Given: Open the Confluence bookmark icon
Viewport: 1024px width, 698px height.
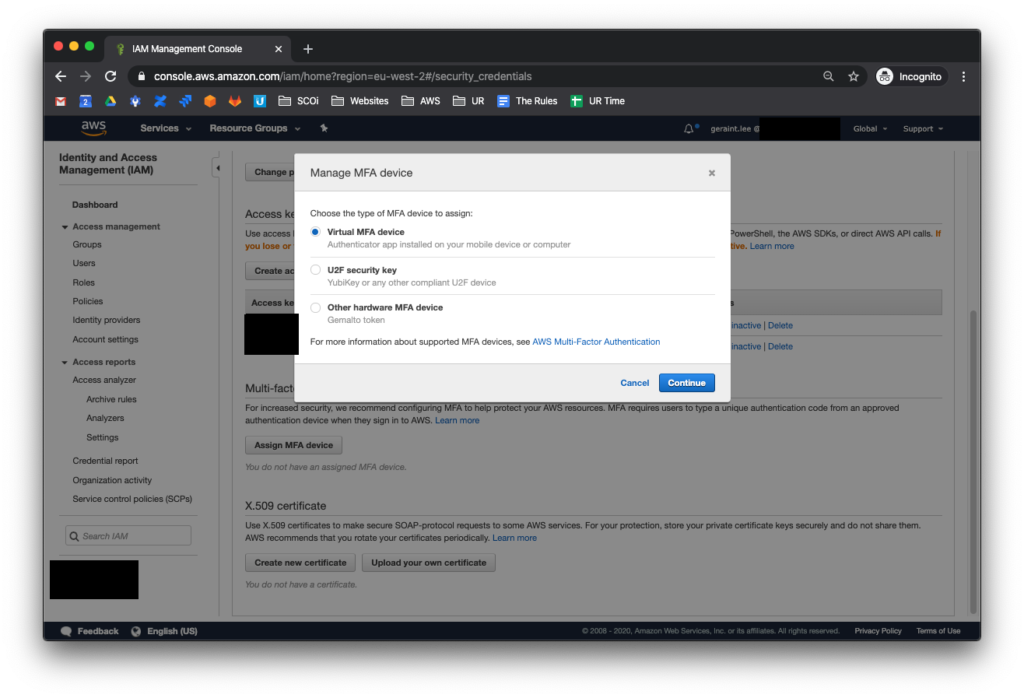Looking at the screenshot, I should coord(160,101).
